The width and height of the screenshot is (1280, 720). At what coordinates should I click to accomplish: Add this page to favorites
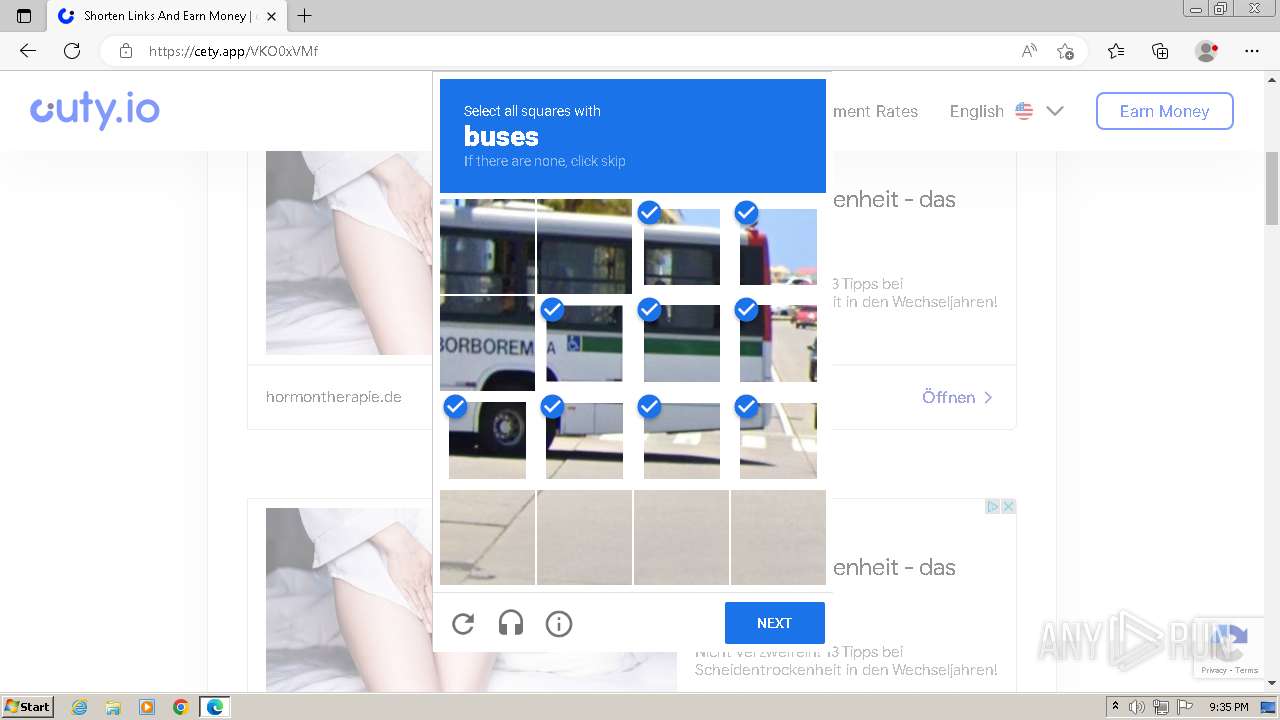pyautogui.click(x=1065, y=51)
